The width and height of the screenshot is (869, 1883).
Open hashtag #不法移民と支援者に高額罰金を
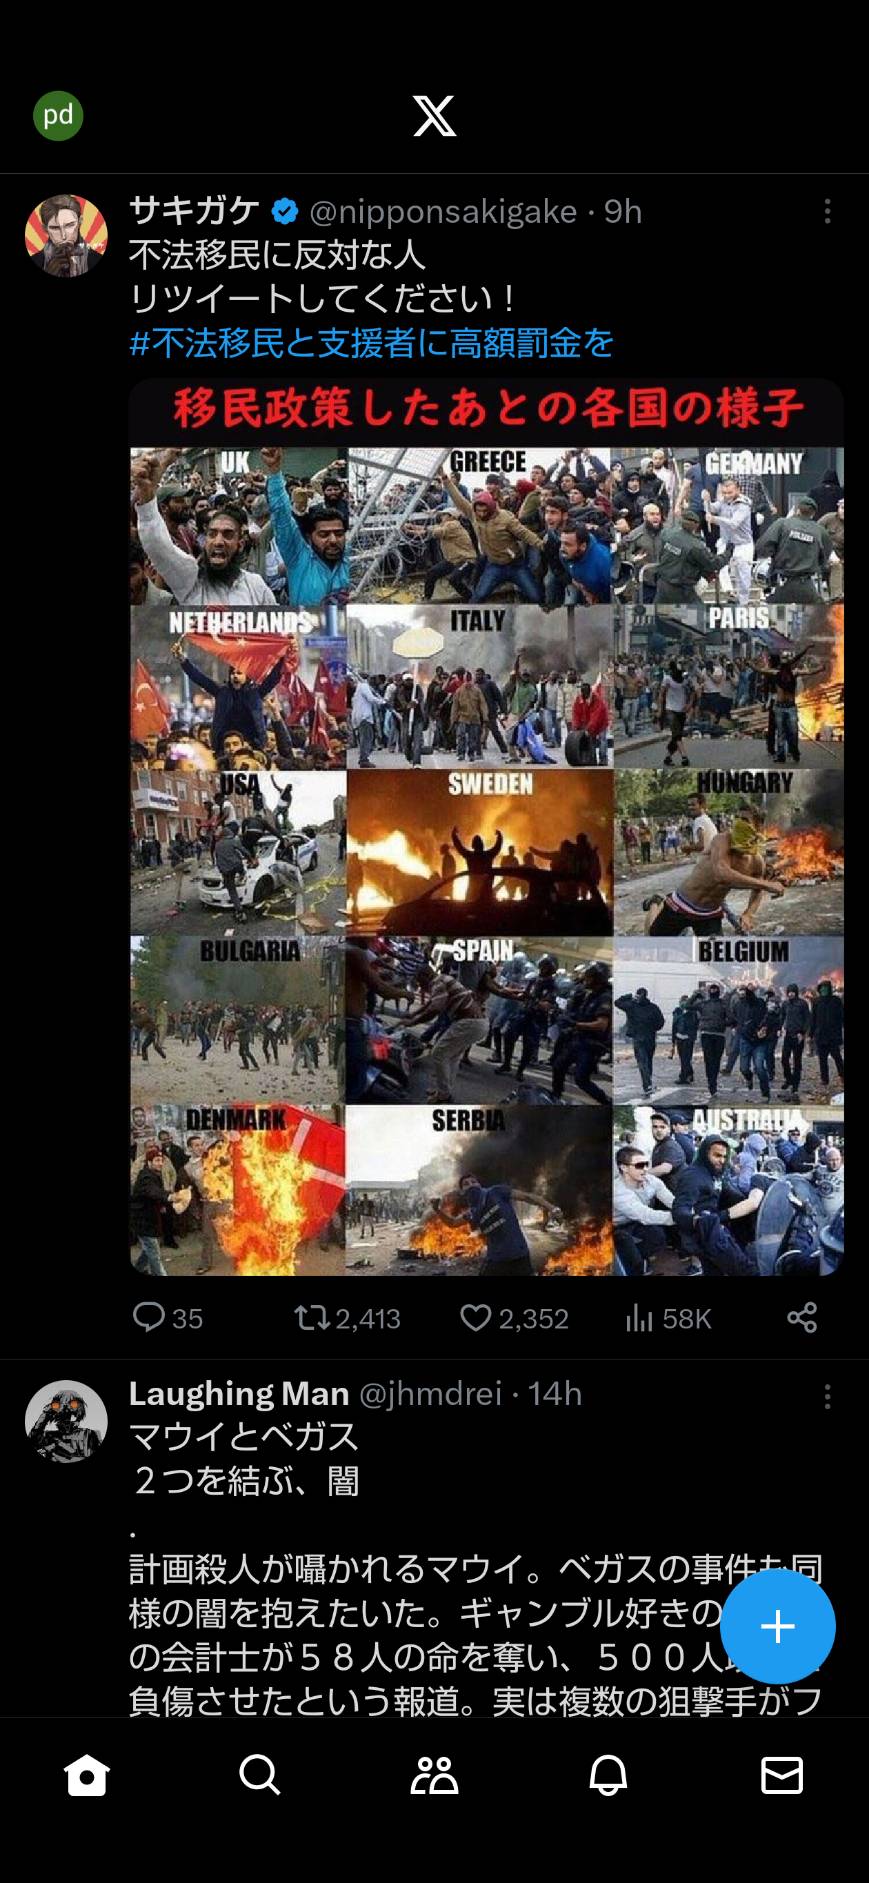tap(372, 343)
